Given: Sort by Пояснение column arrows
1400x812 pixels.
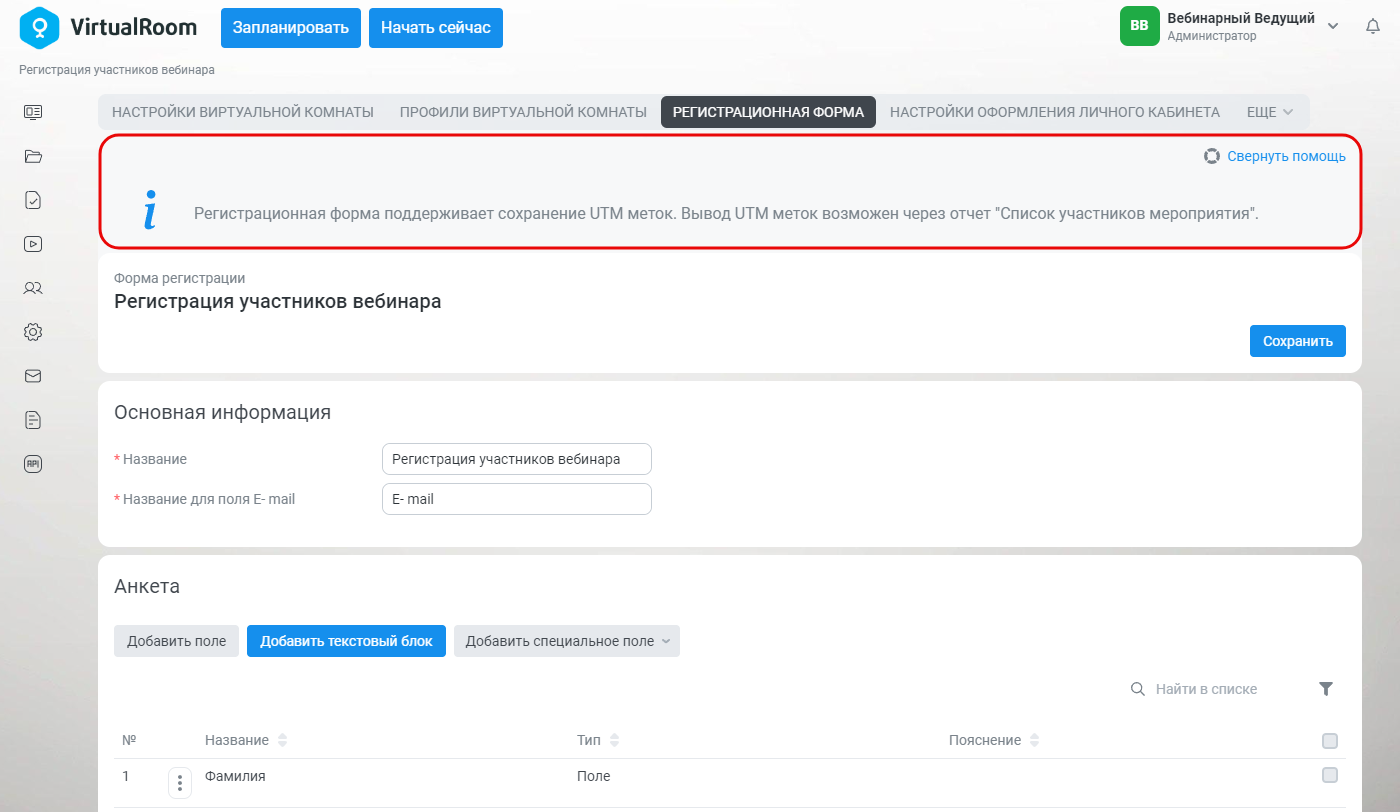Looking at the screenshot, I should [1035, 741].
